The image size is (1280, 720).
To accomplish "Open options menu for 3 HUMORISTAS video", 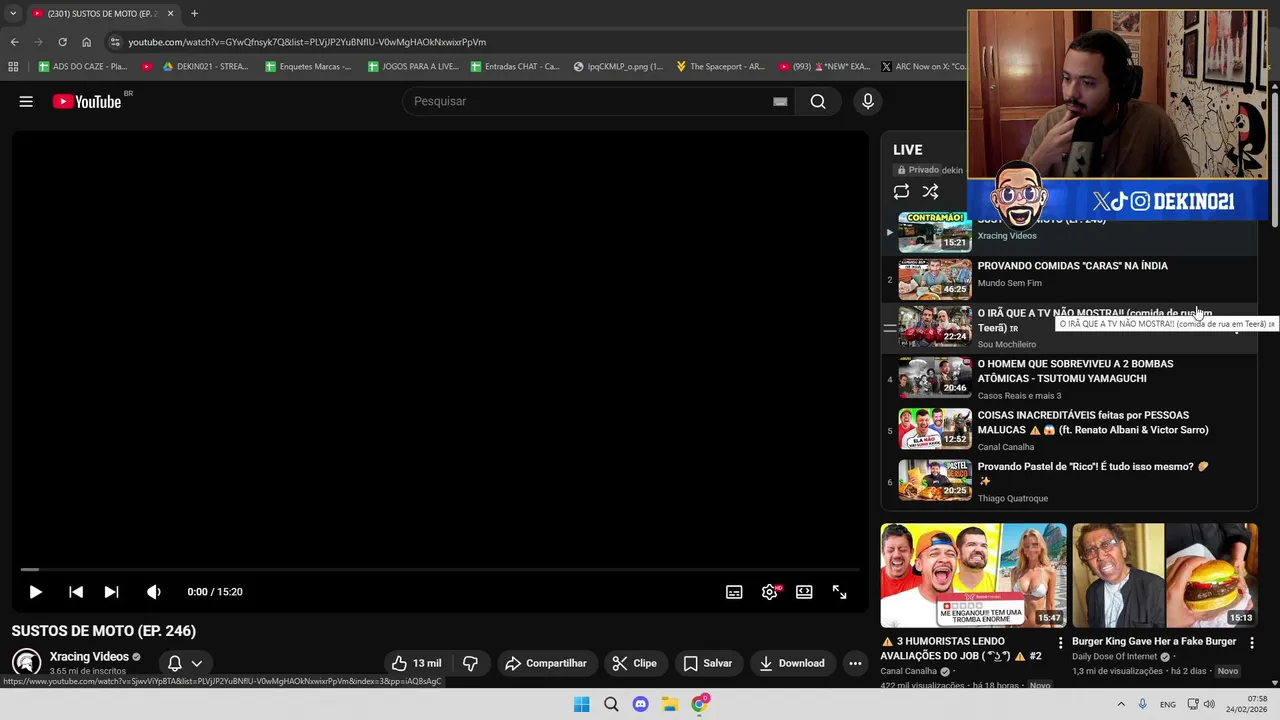I will (1060, 643).
